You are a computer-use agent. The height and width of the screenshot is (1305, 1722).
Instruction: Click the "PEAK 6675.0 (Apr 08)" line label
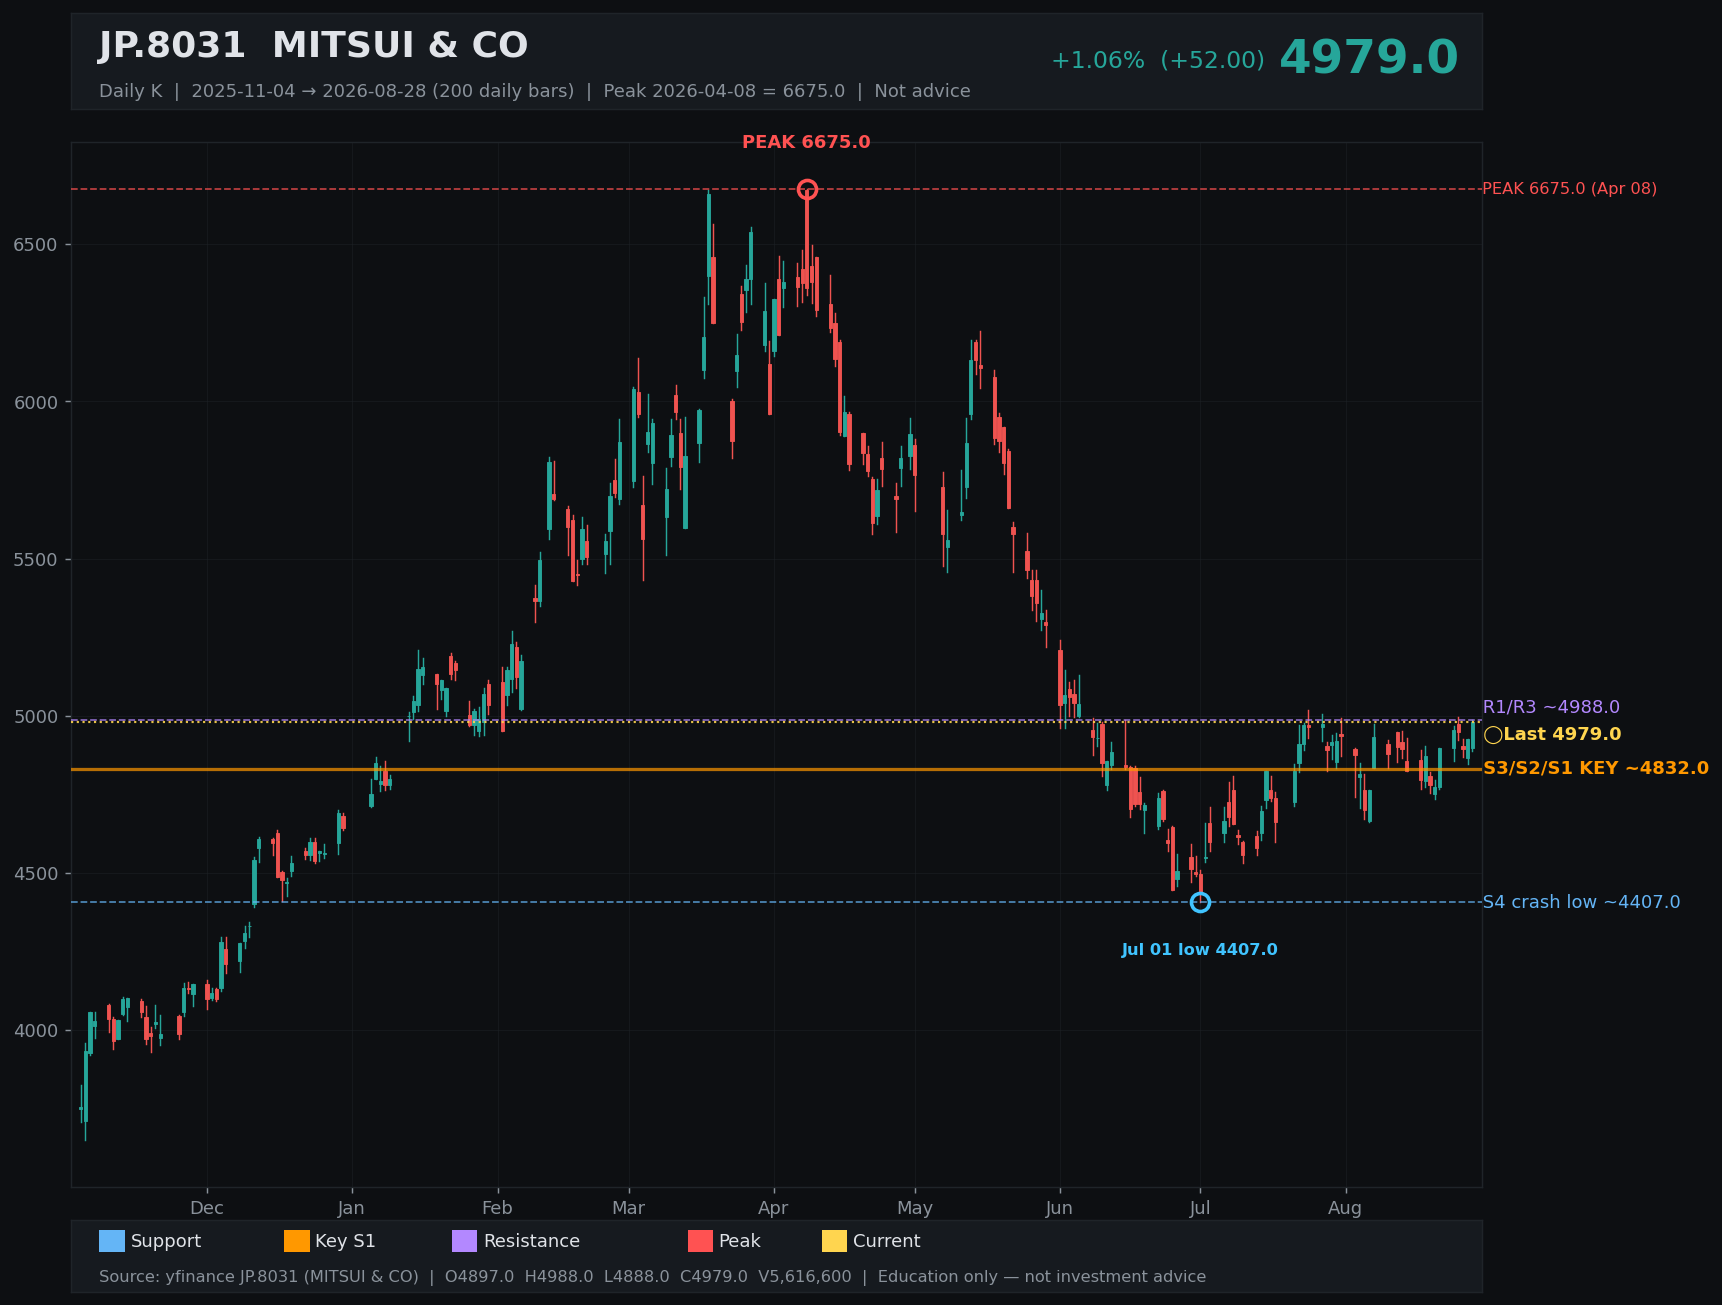[1569, 189]
